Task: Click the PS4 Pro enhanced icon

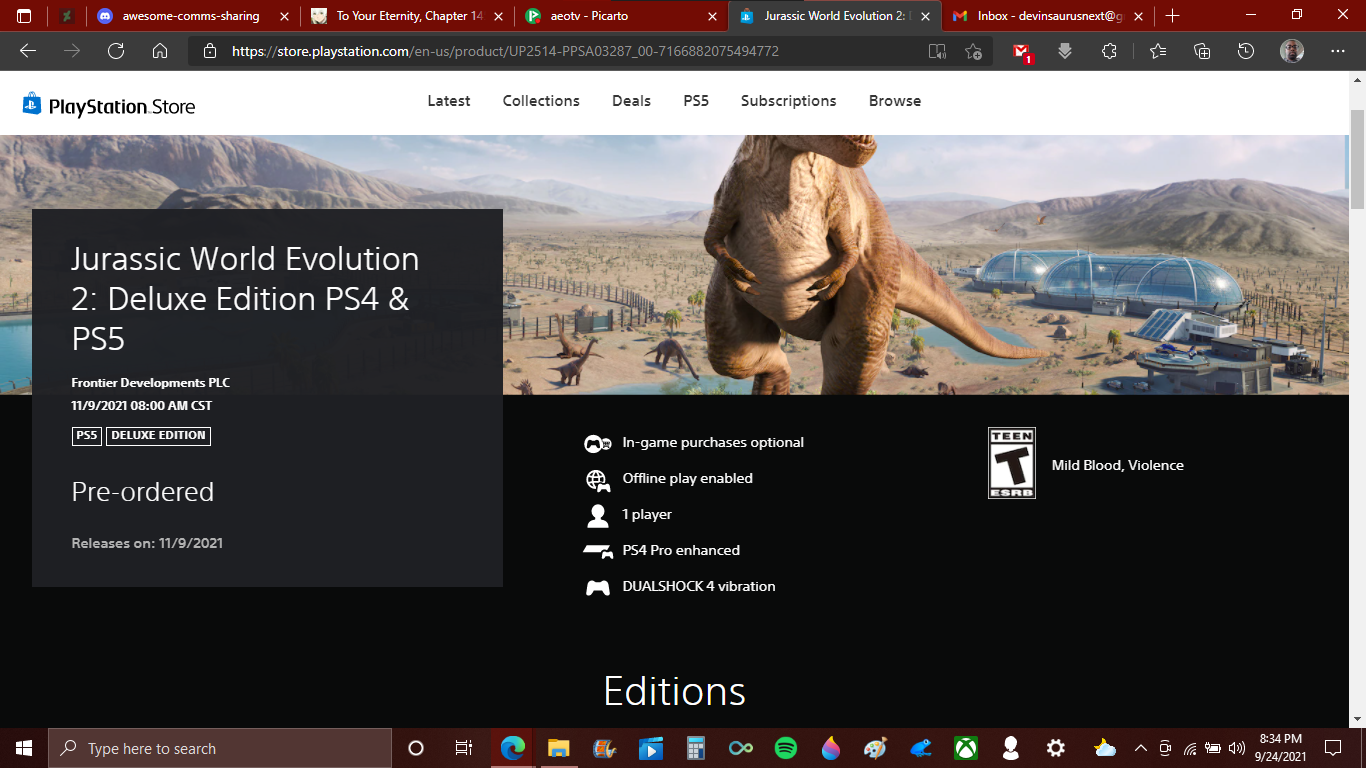Action: pyautogui.click(x=598, y=551)
